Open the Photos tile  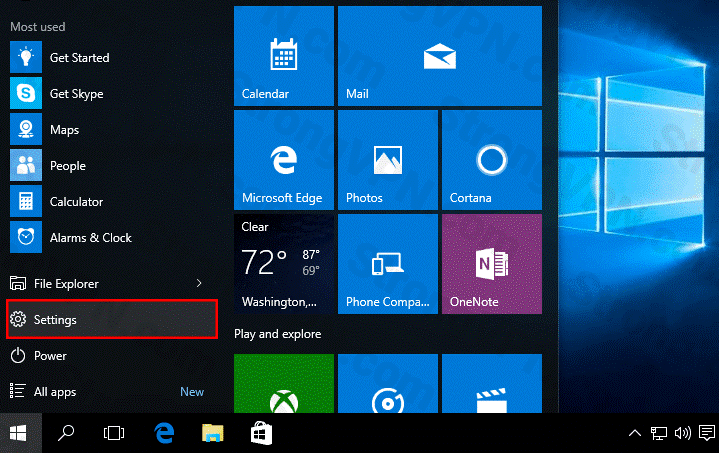388,160
